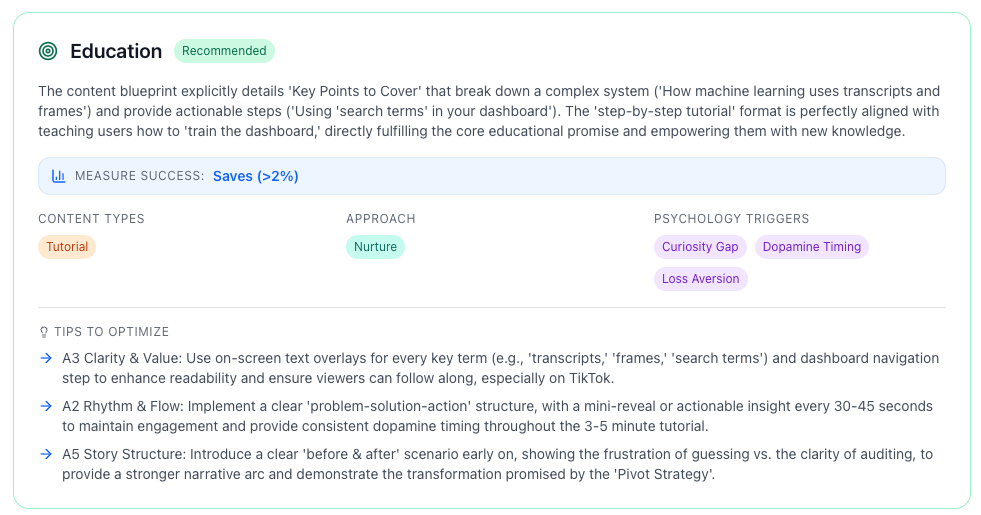Choose the Curiosity Gap trigger tag
Screen dimensions: 981x515
700,247
